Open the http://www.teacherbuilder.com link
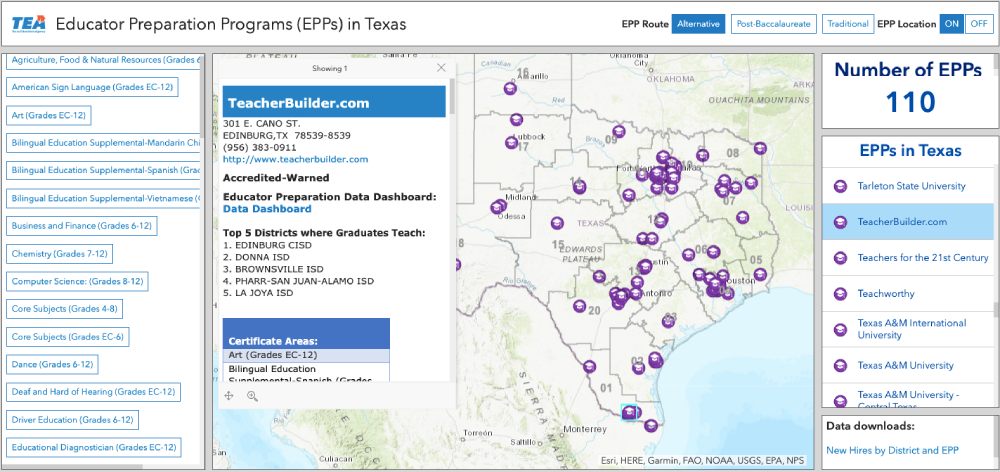1000x472 pixels. coord(295,159)
